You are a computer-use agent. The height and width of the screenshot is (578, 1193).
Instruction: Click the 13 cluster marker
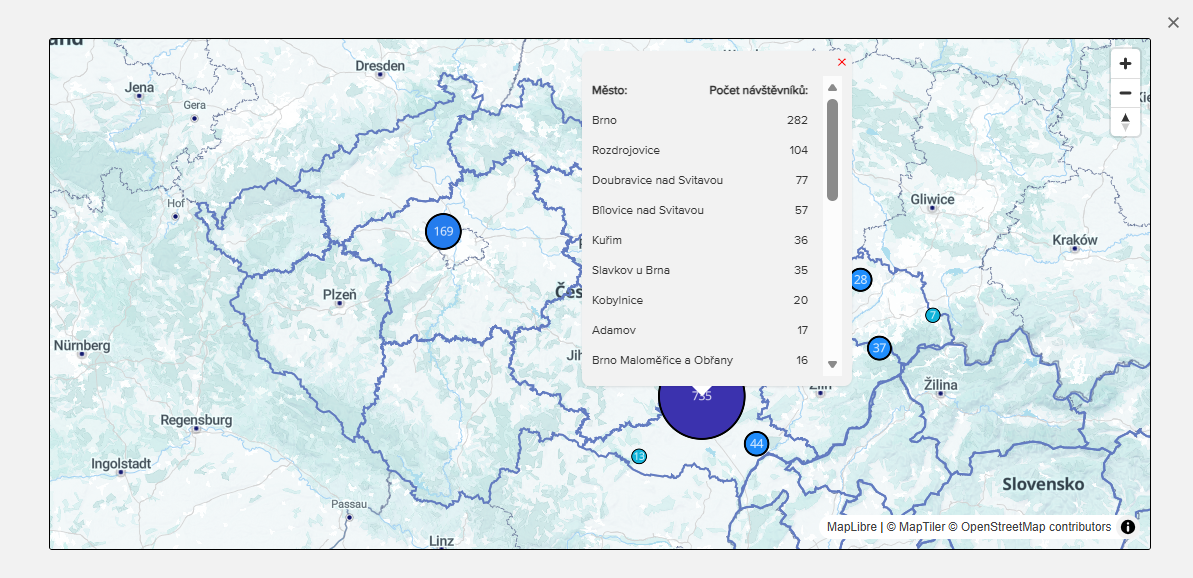pos(639,457)
